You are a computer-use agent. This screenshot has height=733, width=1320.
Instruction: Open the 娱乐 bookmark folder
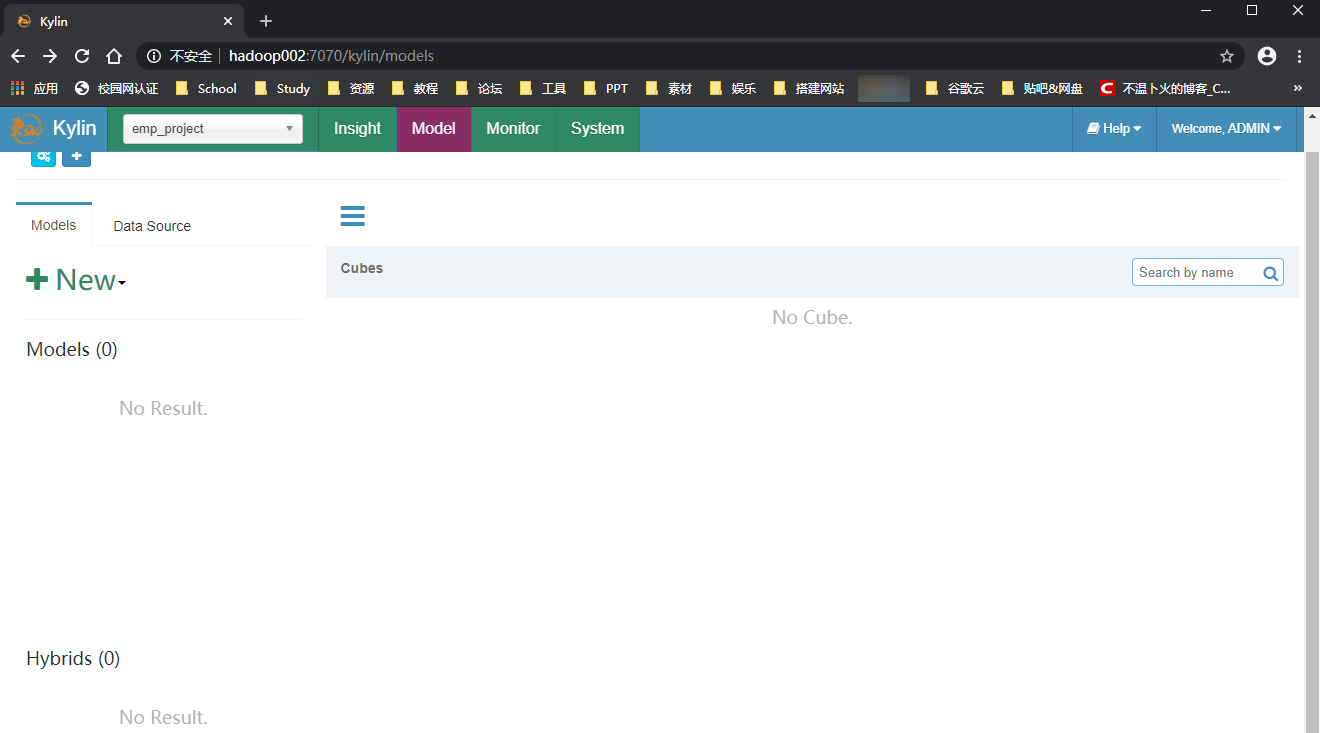733,88
